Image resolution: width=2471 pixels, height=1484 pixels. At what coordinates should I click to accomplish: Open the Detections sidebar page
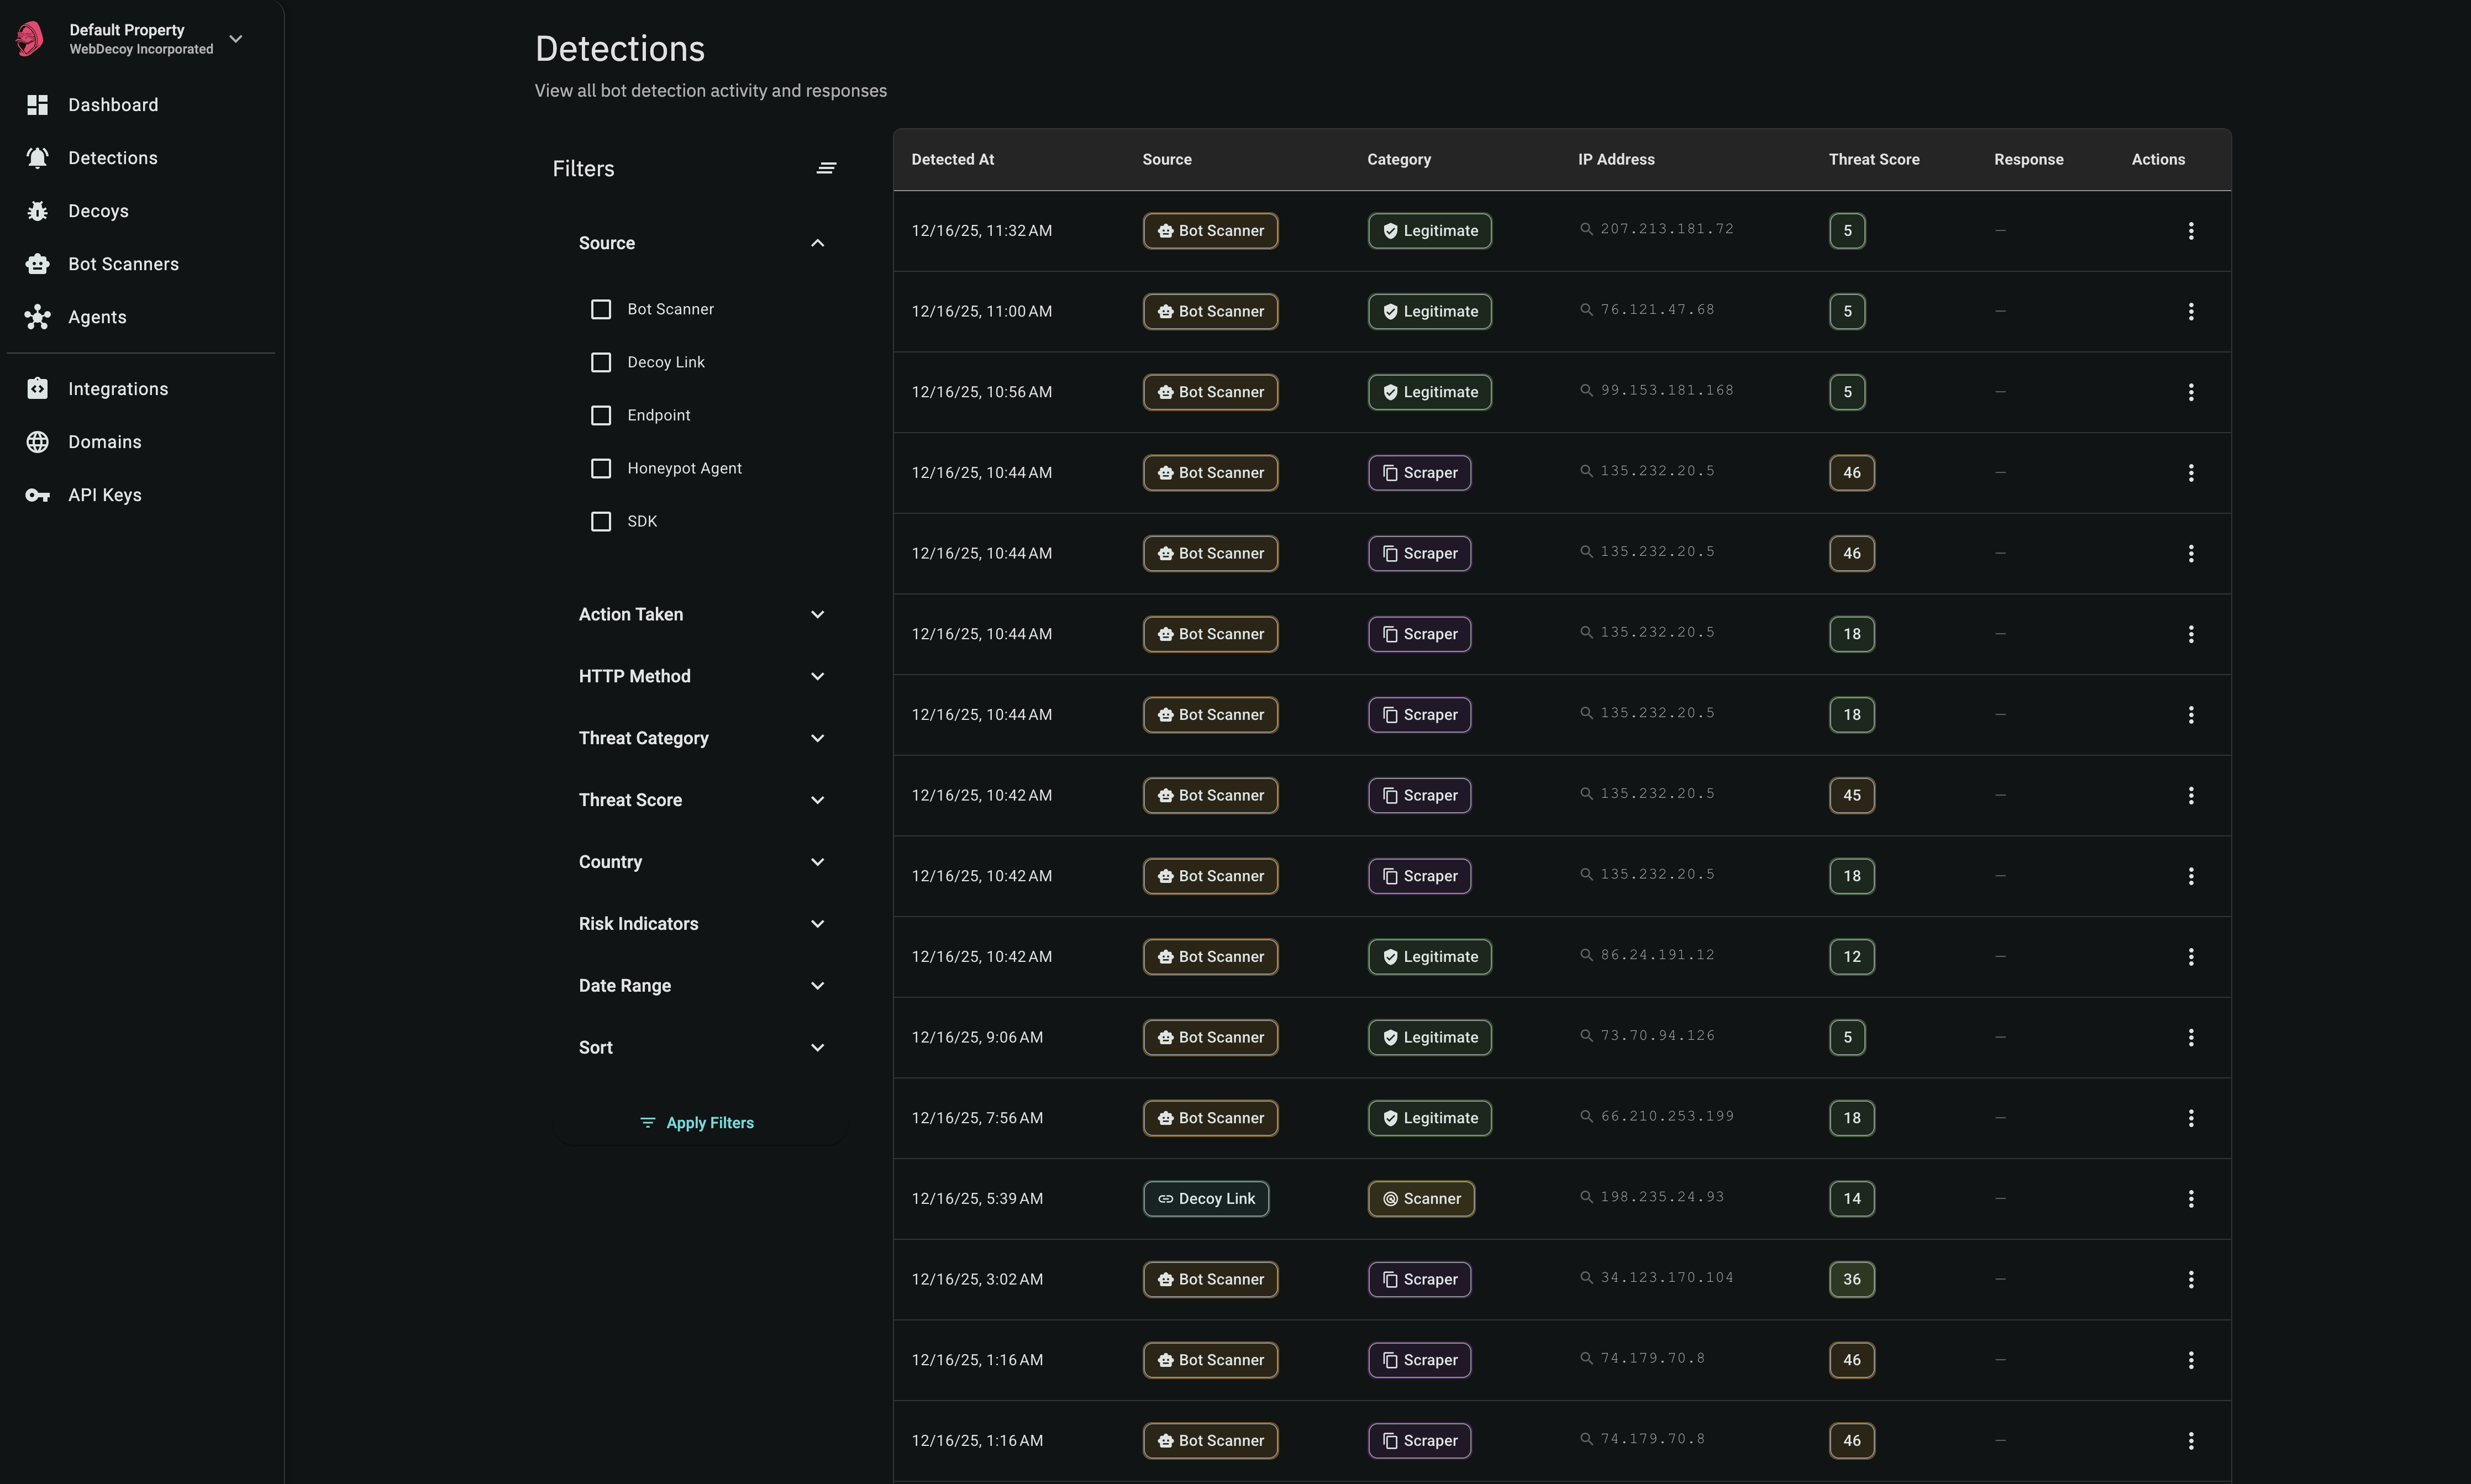coord(112,158)
